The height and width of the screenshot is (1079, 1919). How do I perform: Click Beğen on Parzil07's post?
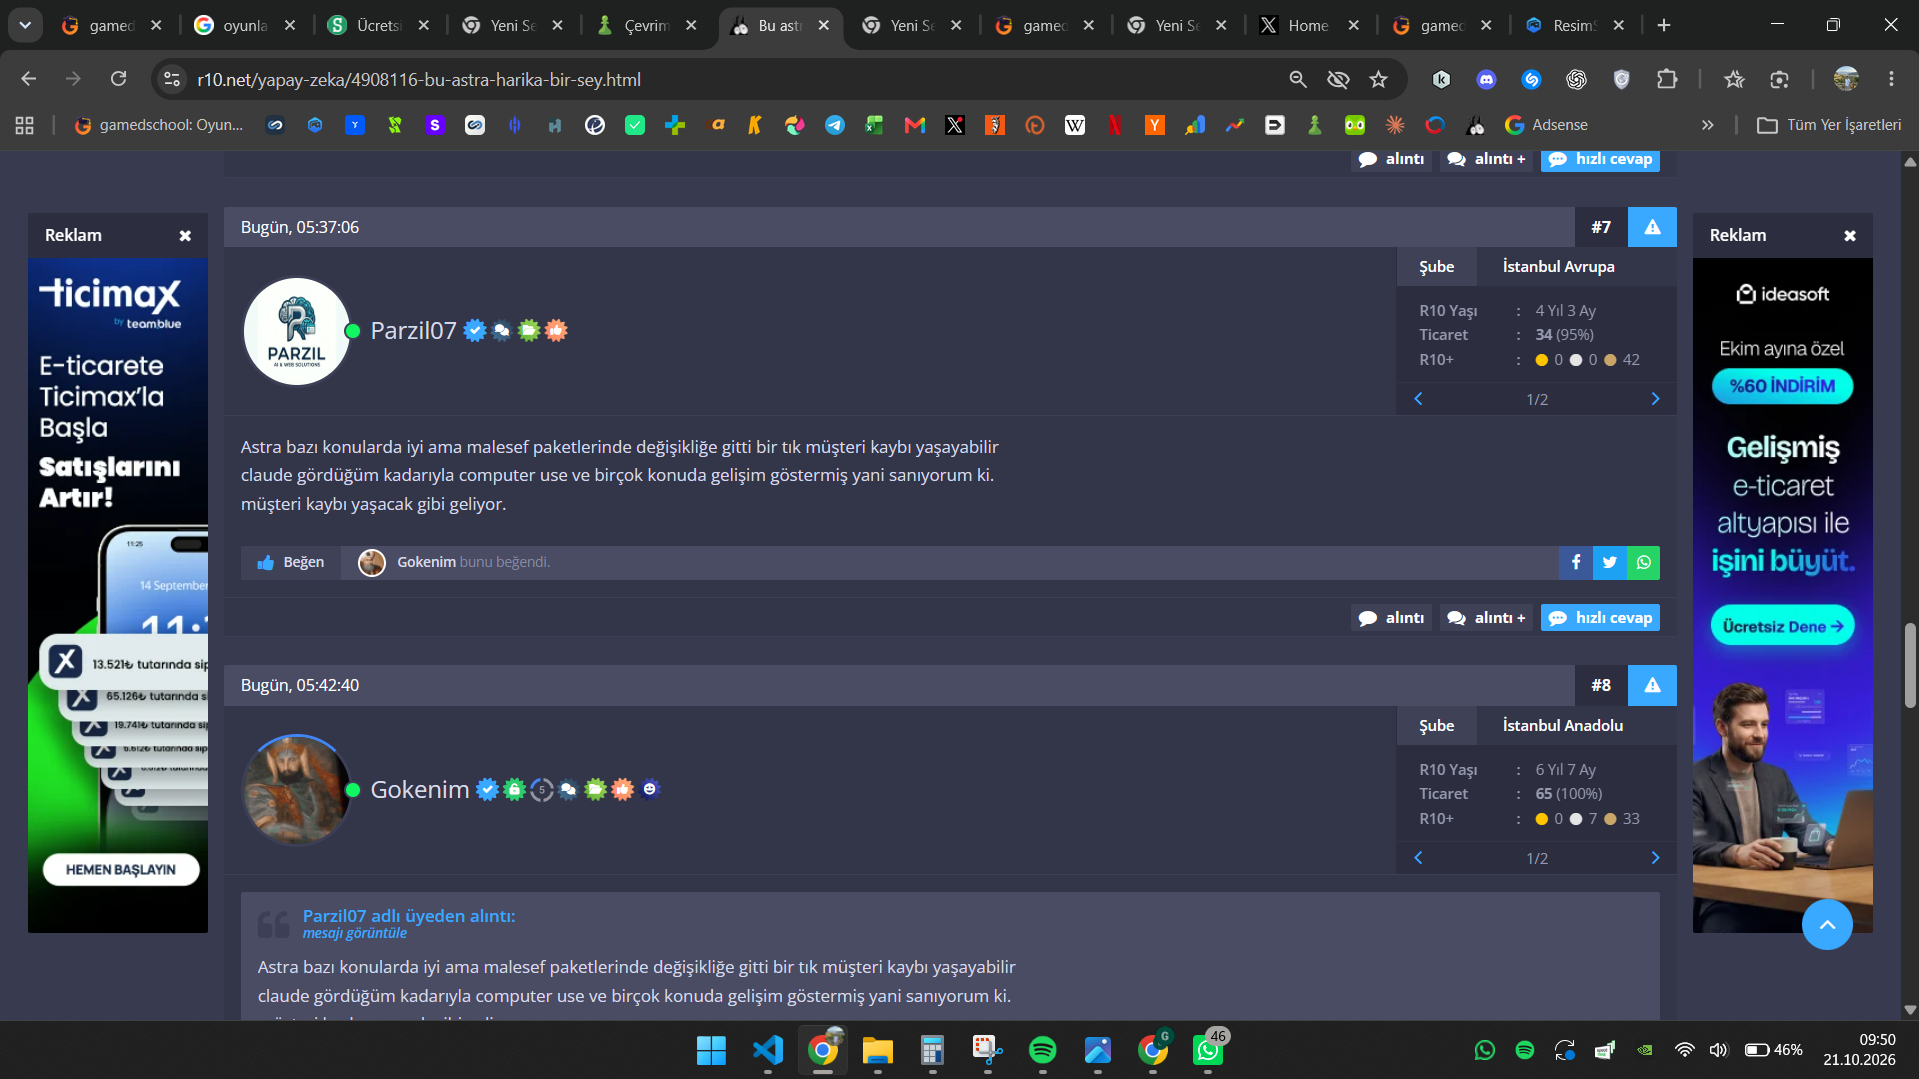click(290, 562)
